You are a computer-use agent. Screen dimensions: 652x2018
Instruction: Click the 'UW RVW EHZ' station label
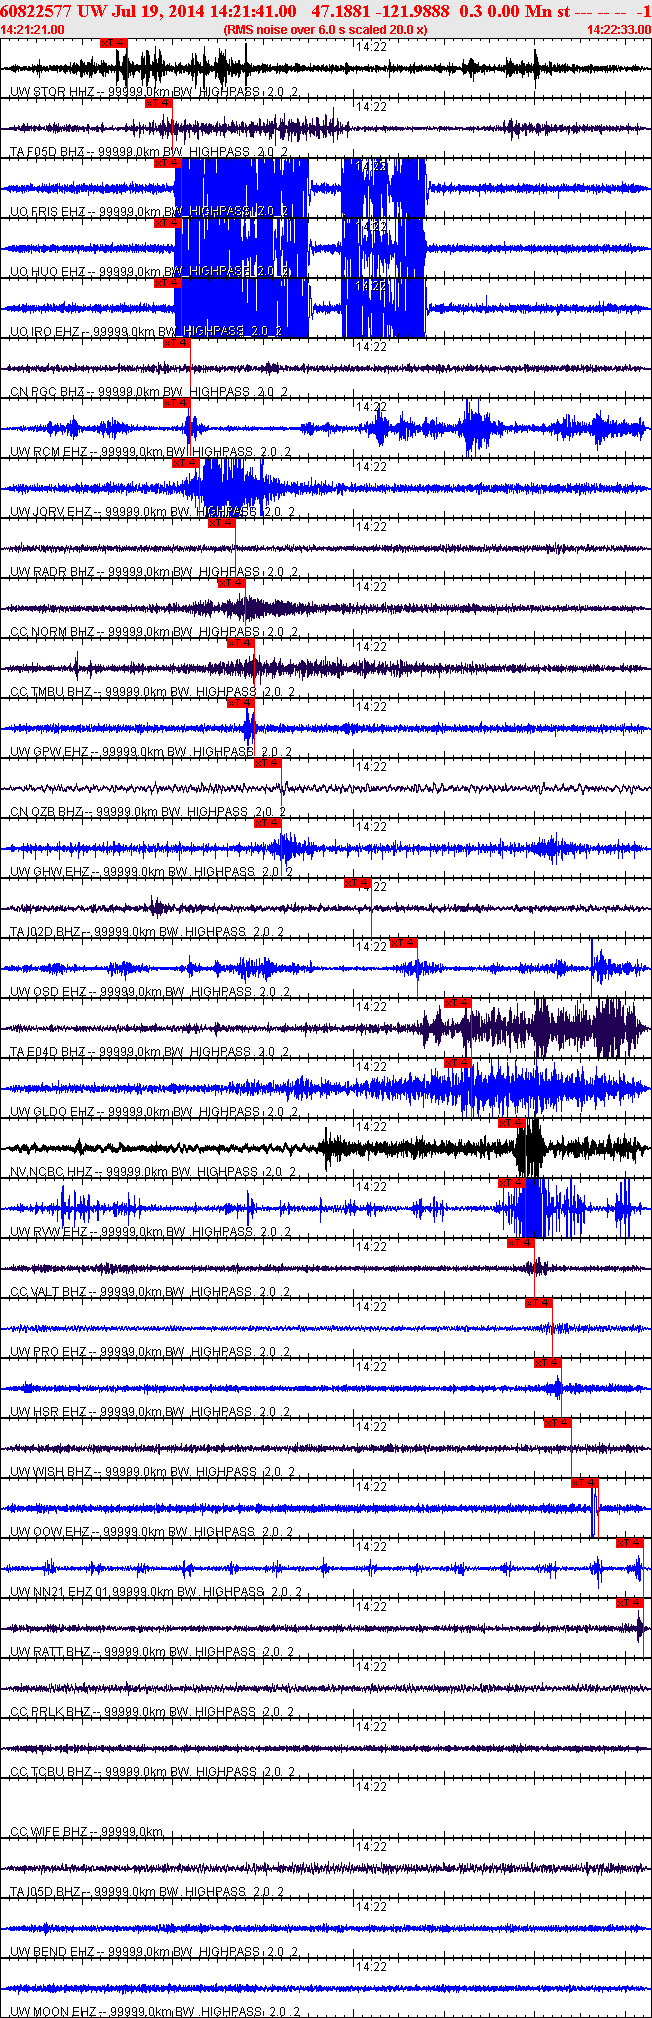pyautogui.click(x=49, y=1232)
